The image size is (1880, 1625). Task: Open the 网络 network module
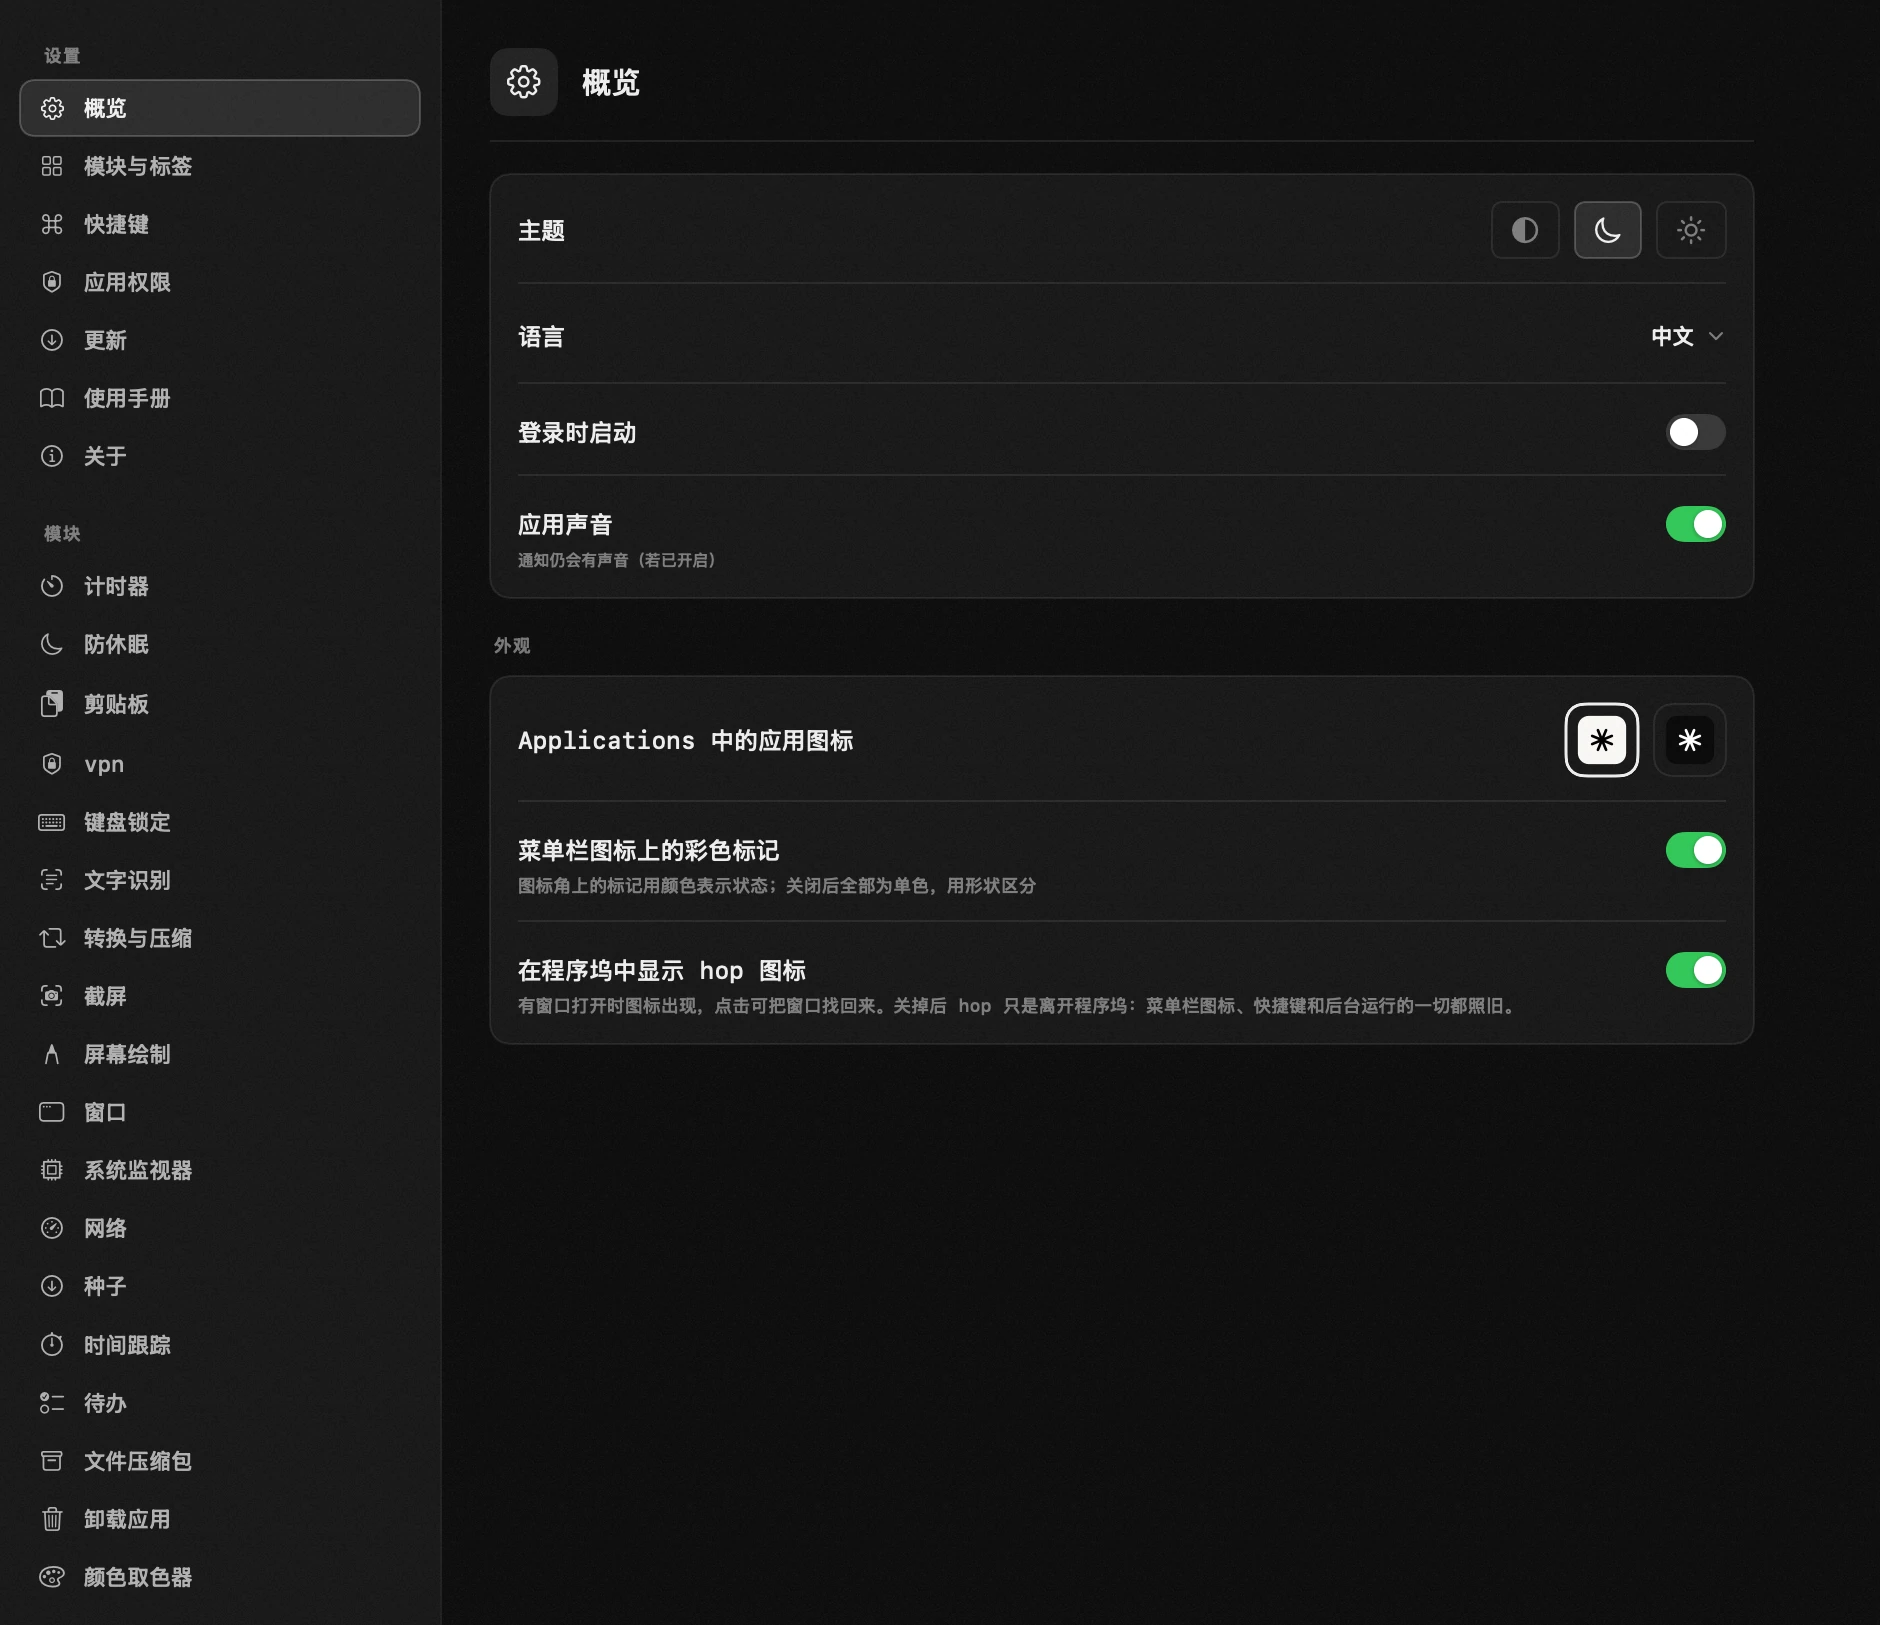[x=220, y=1228]
